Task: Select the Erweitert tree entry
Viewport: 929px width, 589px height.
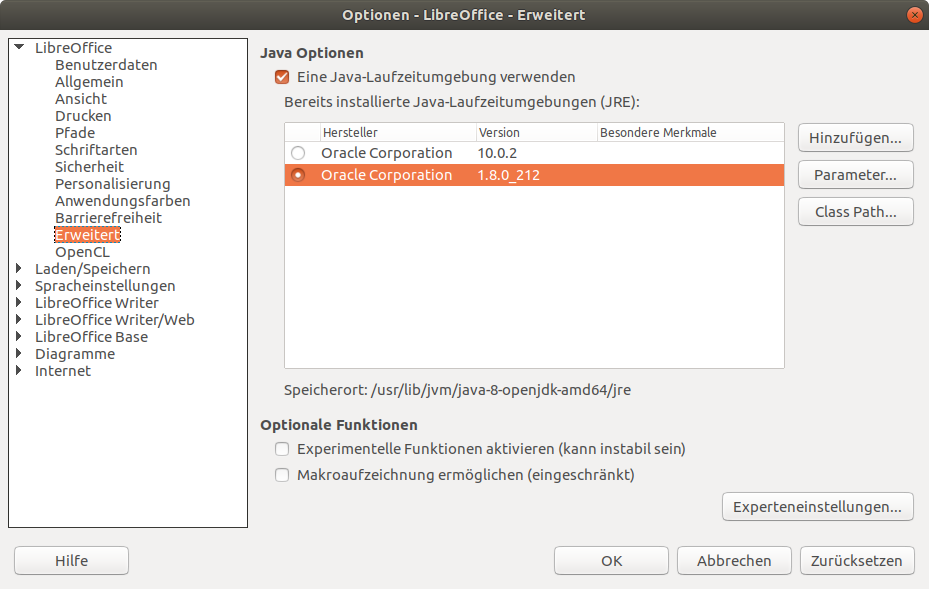Action: pyautogui.click(x=87, y=235)
